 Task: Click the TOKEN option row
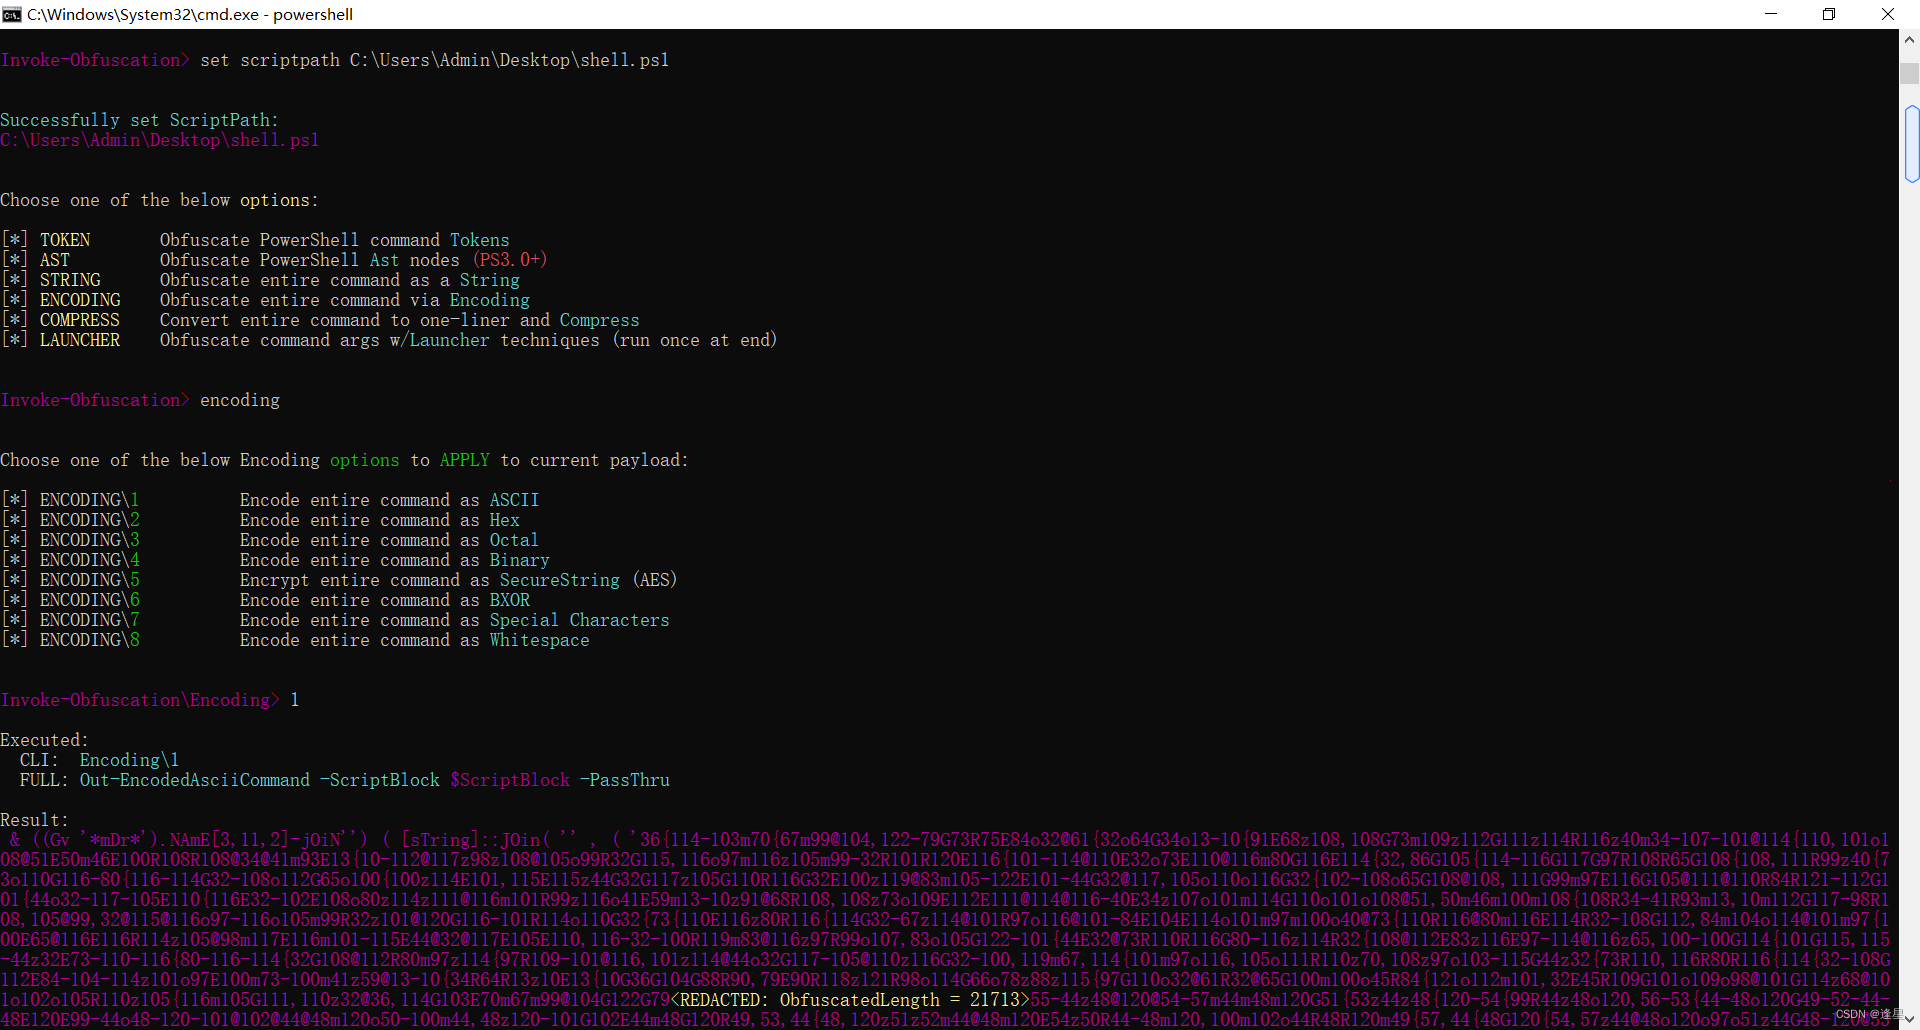[255, 240]
